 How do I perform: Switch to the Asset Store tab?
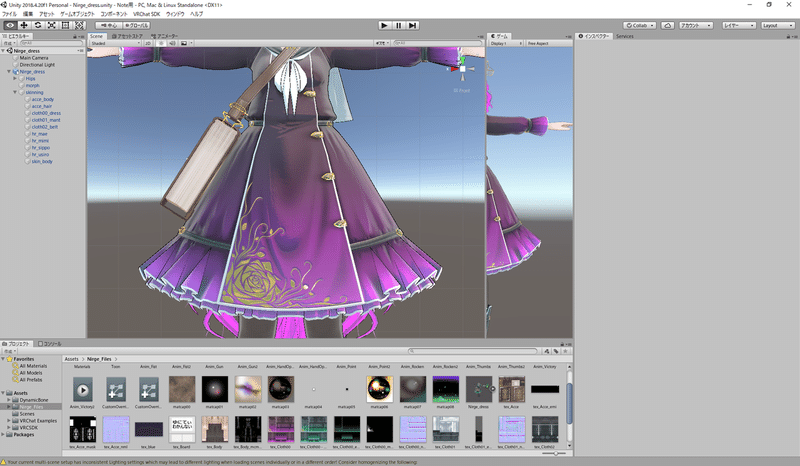(128, 36)
